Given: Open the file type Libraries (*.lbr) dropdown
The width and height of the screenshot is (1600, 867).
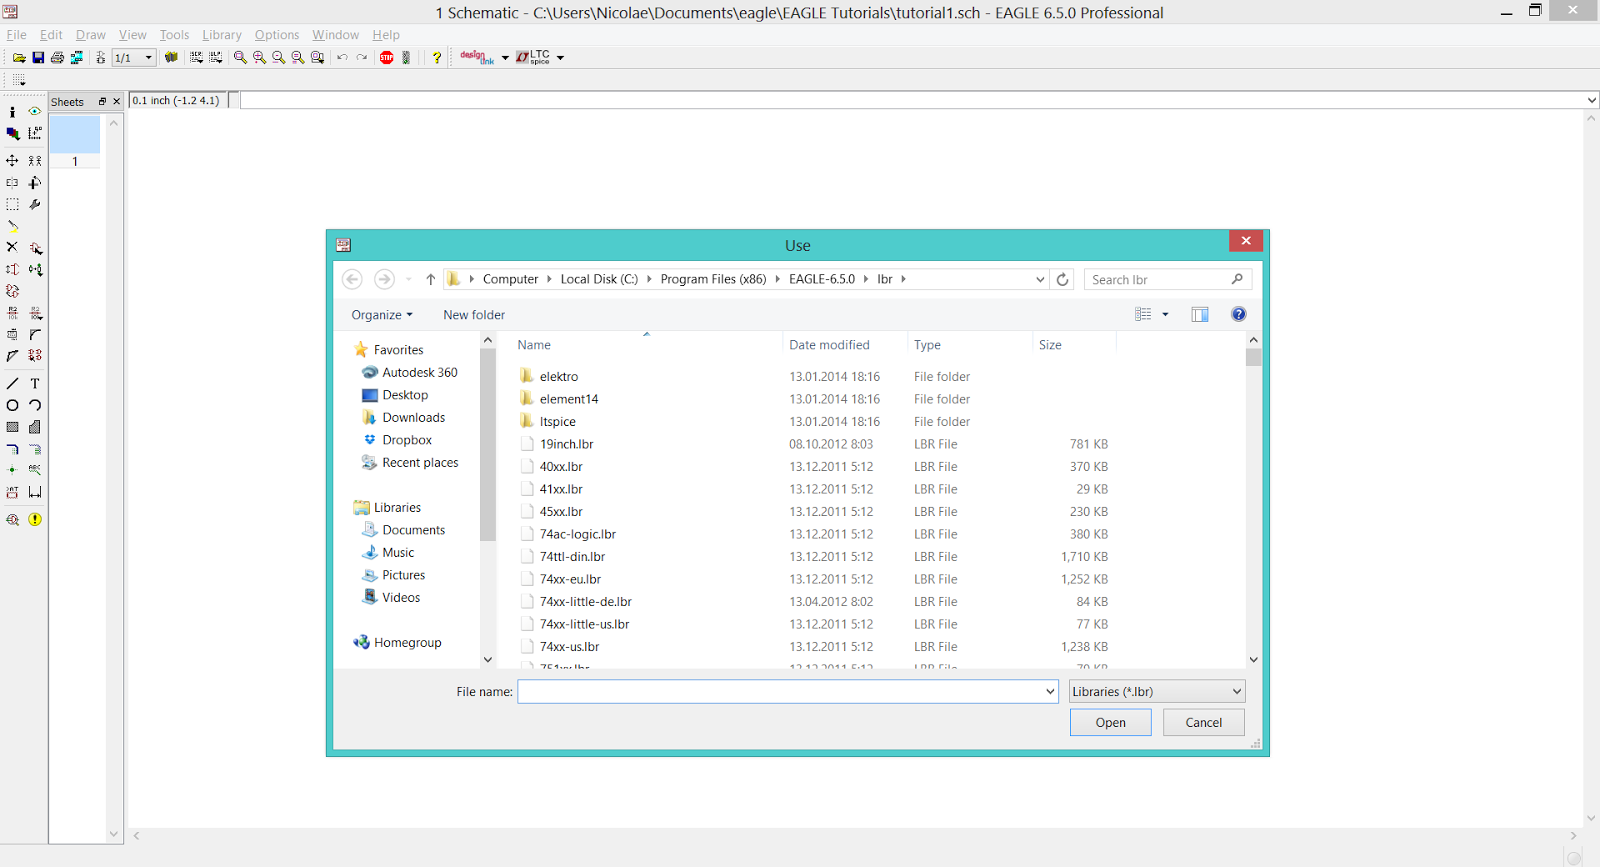Looking at the screenshot, I should pyautogui.click(x=1157, y=692).
